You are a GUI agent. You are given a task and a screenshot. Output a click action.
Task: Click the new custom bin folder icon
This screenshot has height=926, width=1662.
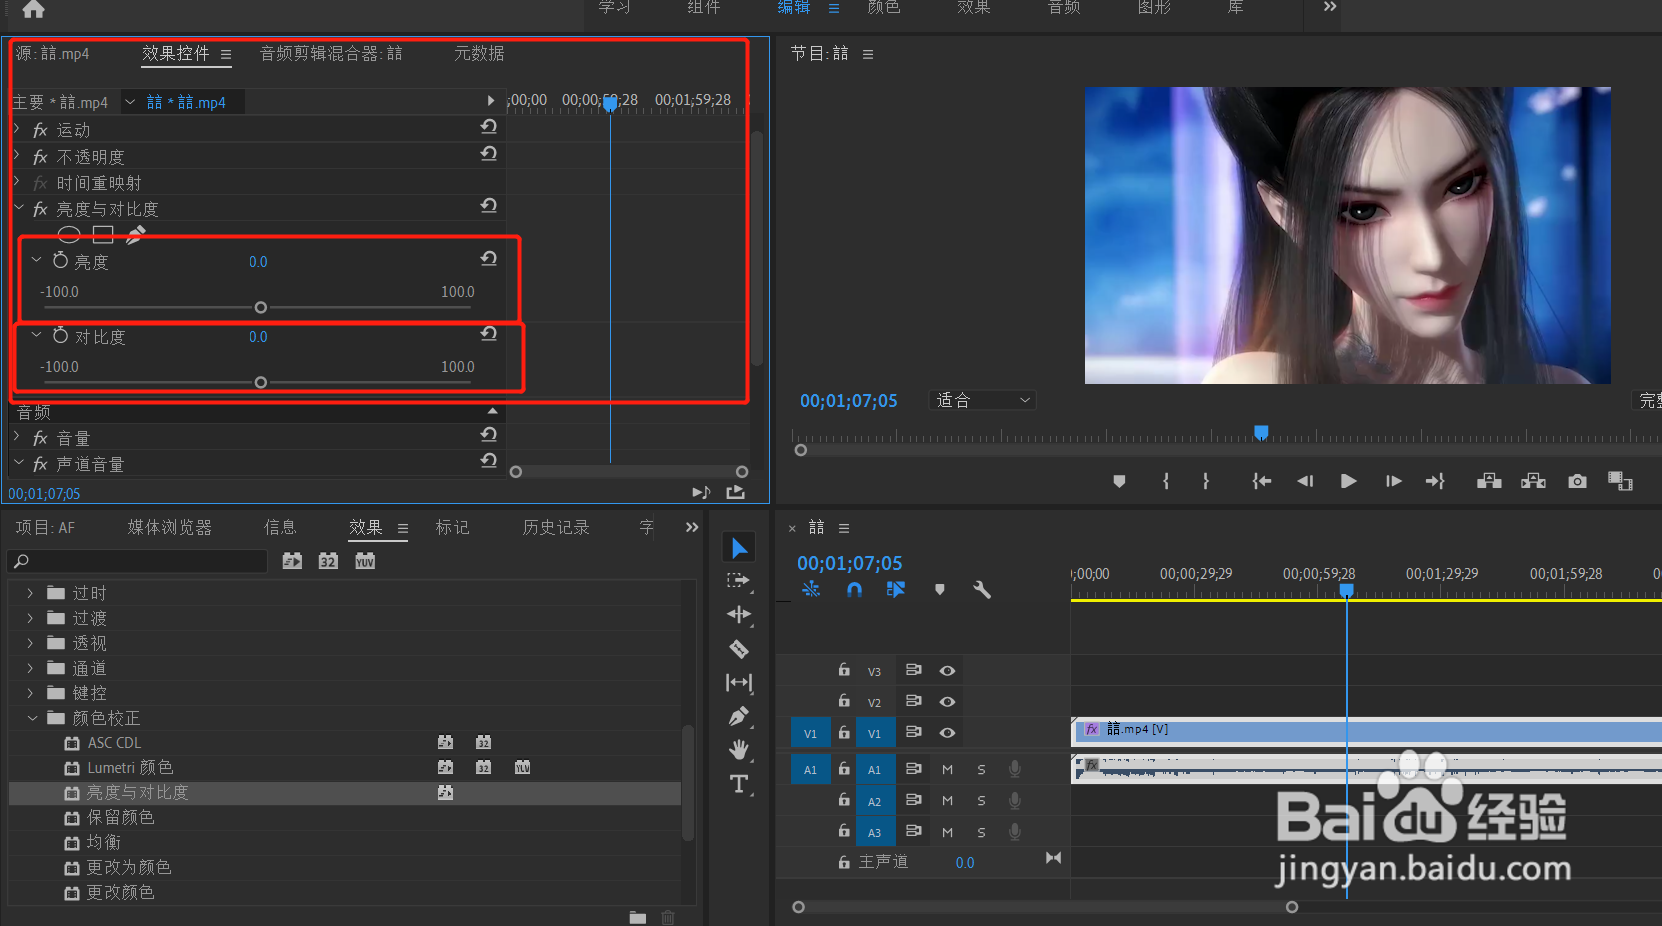click(x=637, y=917)
